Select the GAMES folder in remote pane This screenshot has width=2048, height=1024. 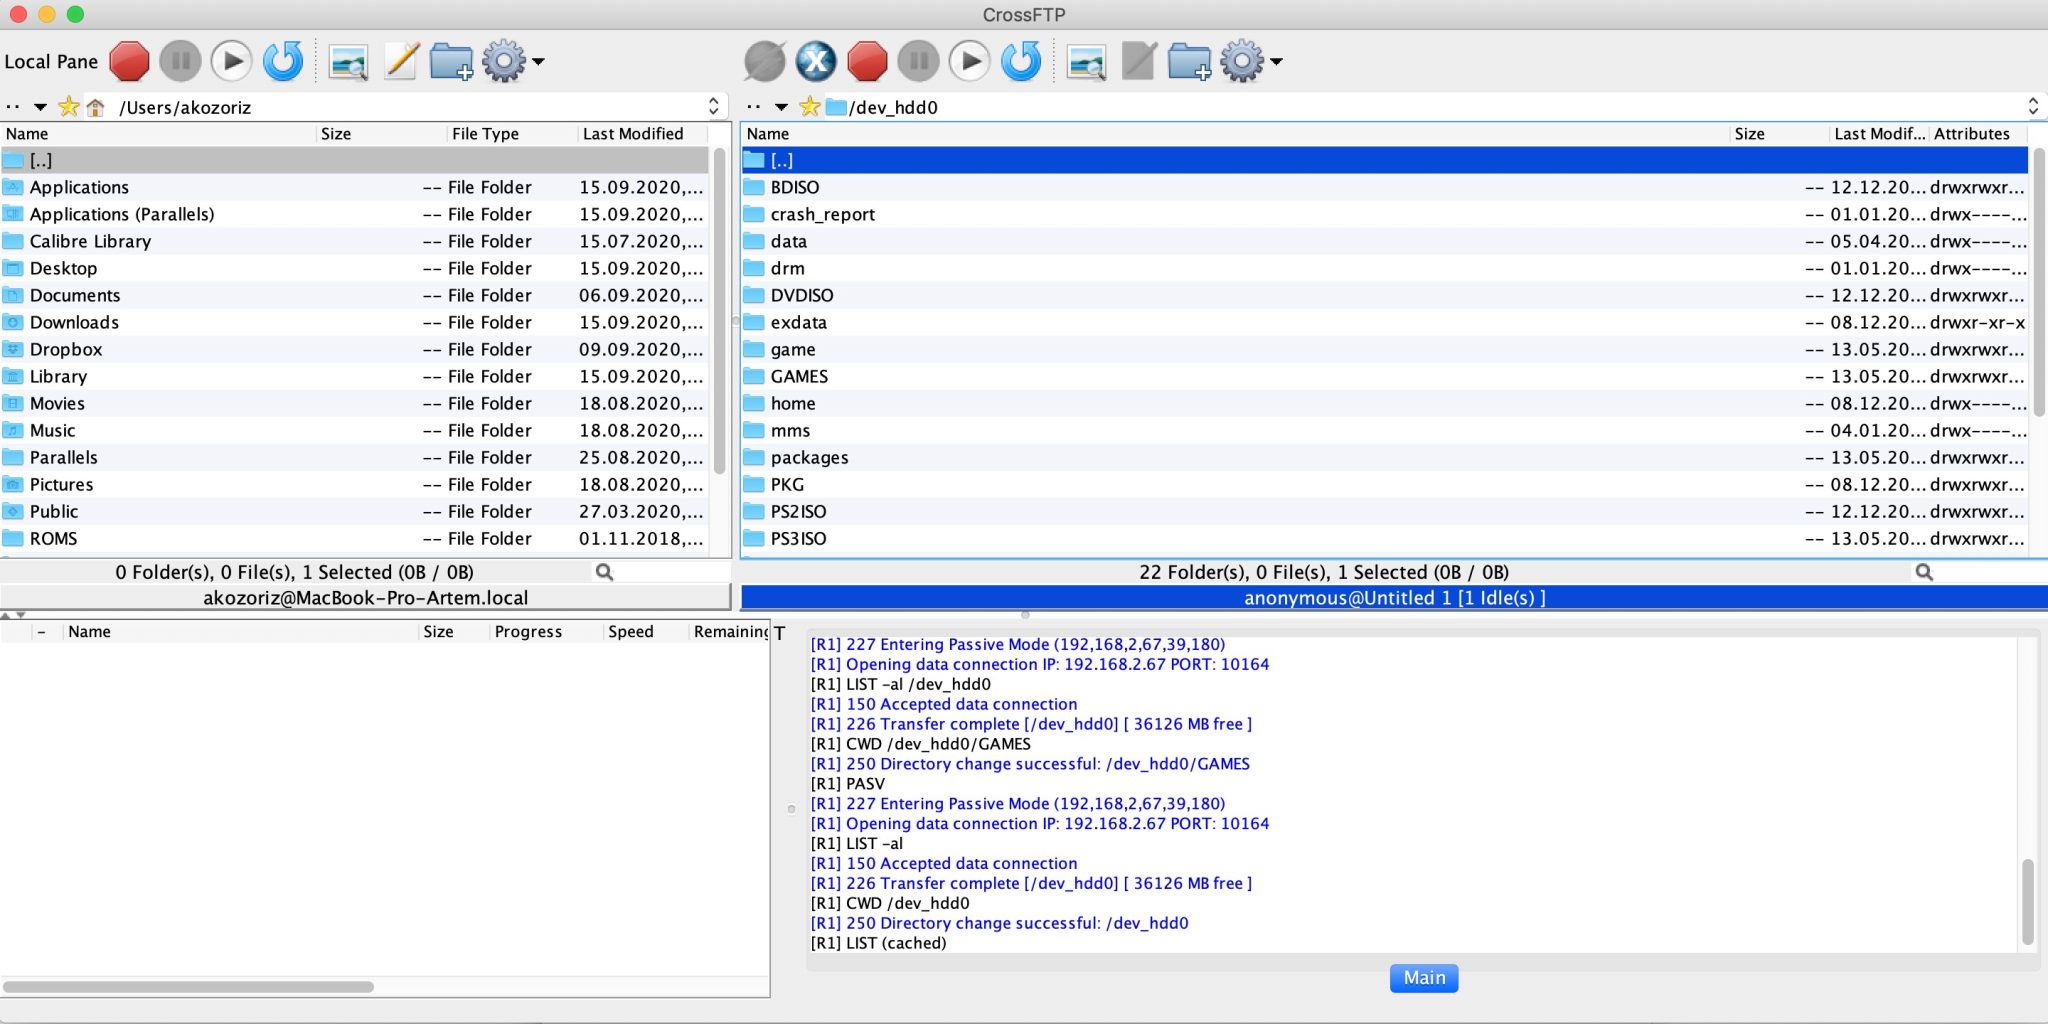[799, 377]
